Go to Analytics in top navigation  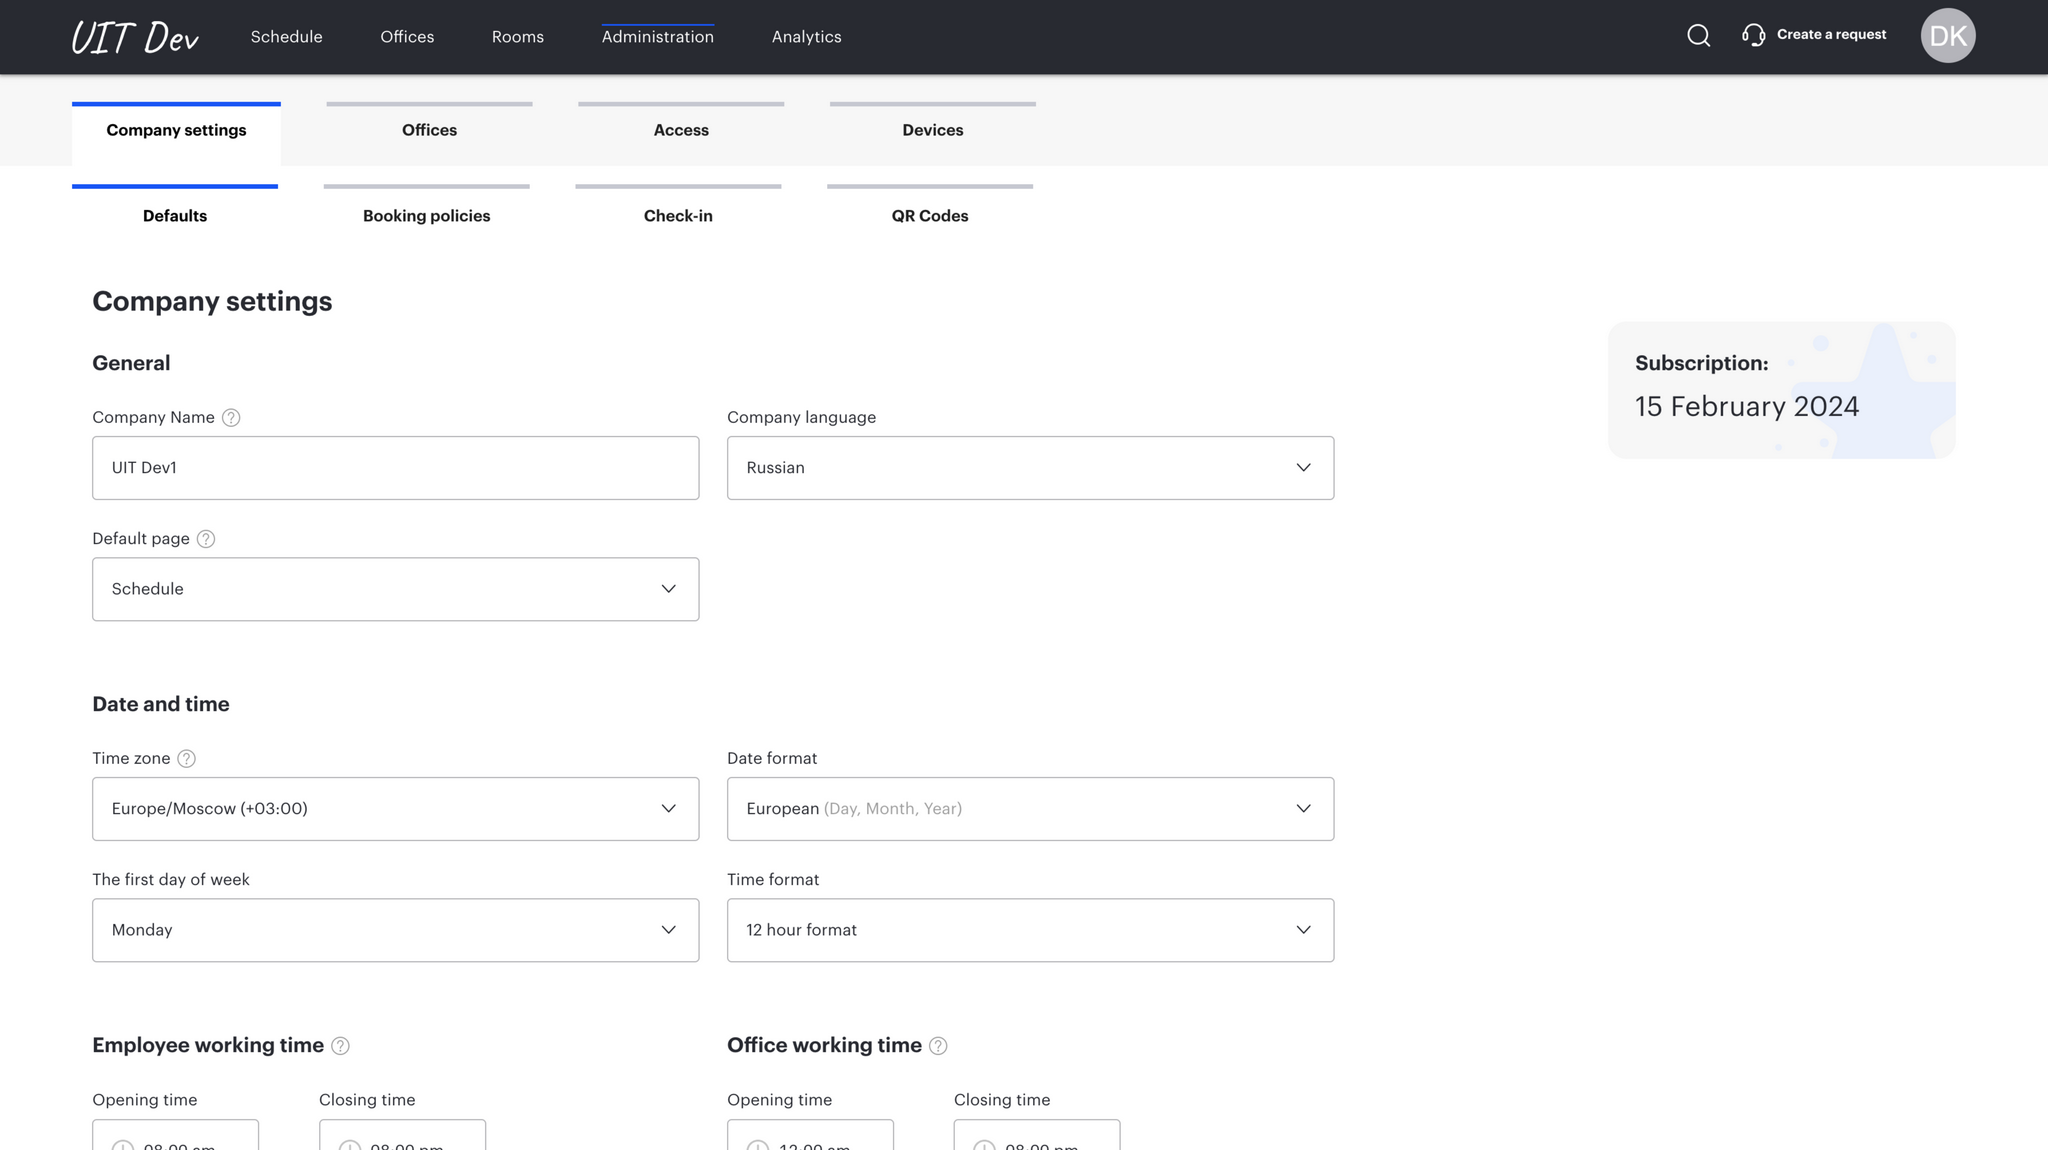click(x=806, y=37)
